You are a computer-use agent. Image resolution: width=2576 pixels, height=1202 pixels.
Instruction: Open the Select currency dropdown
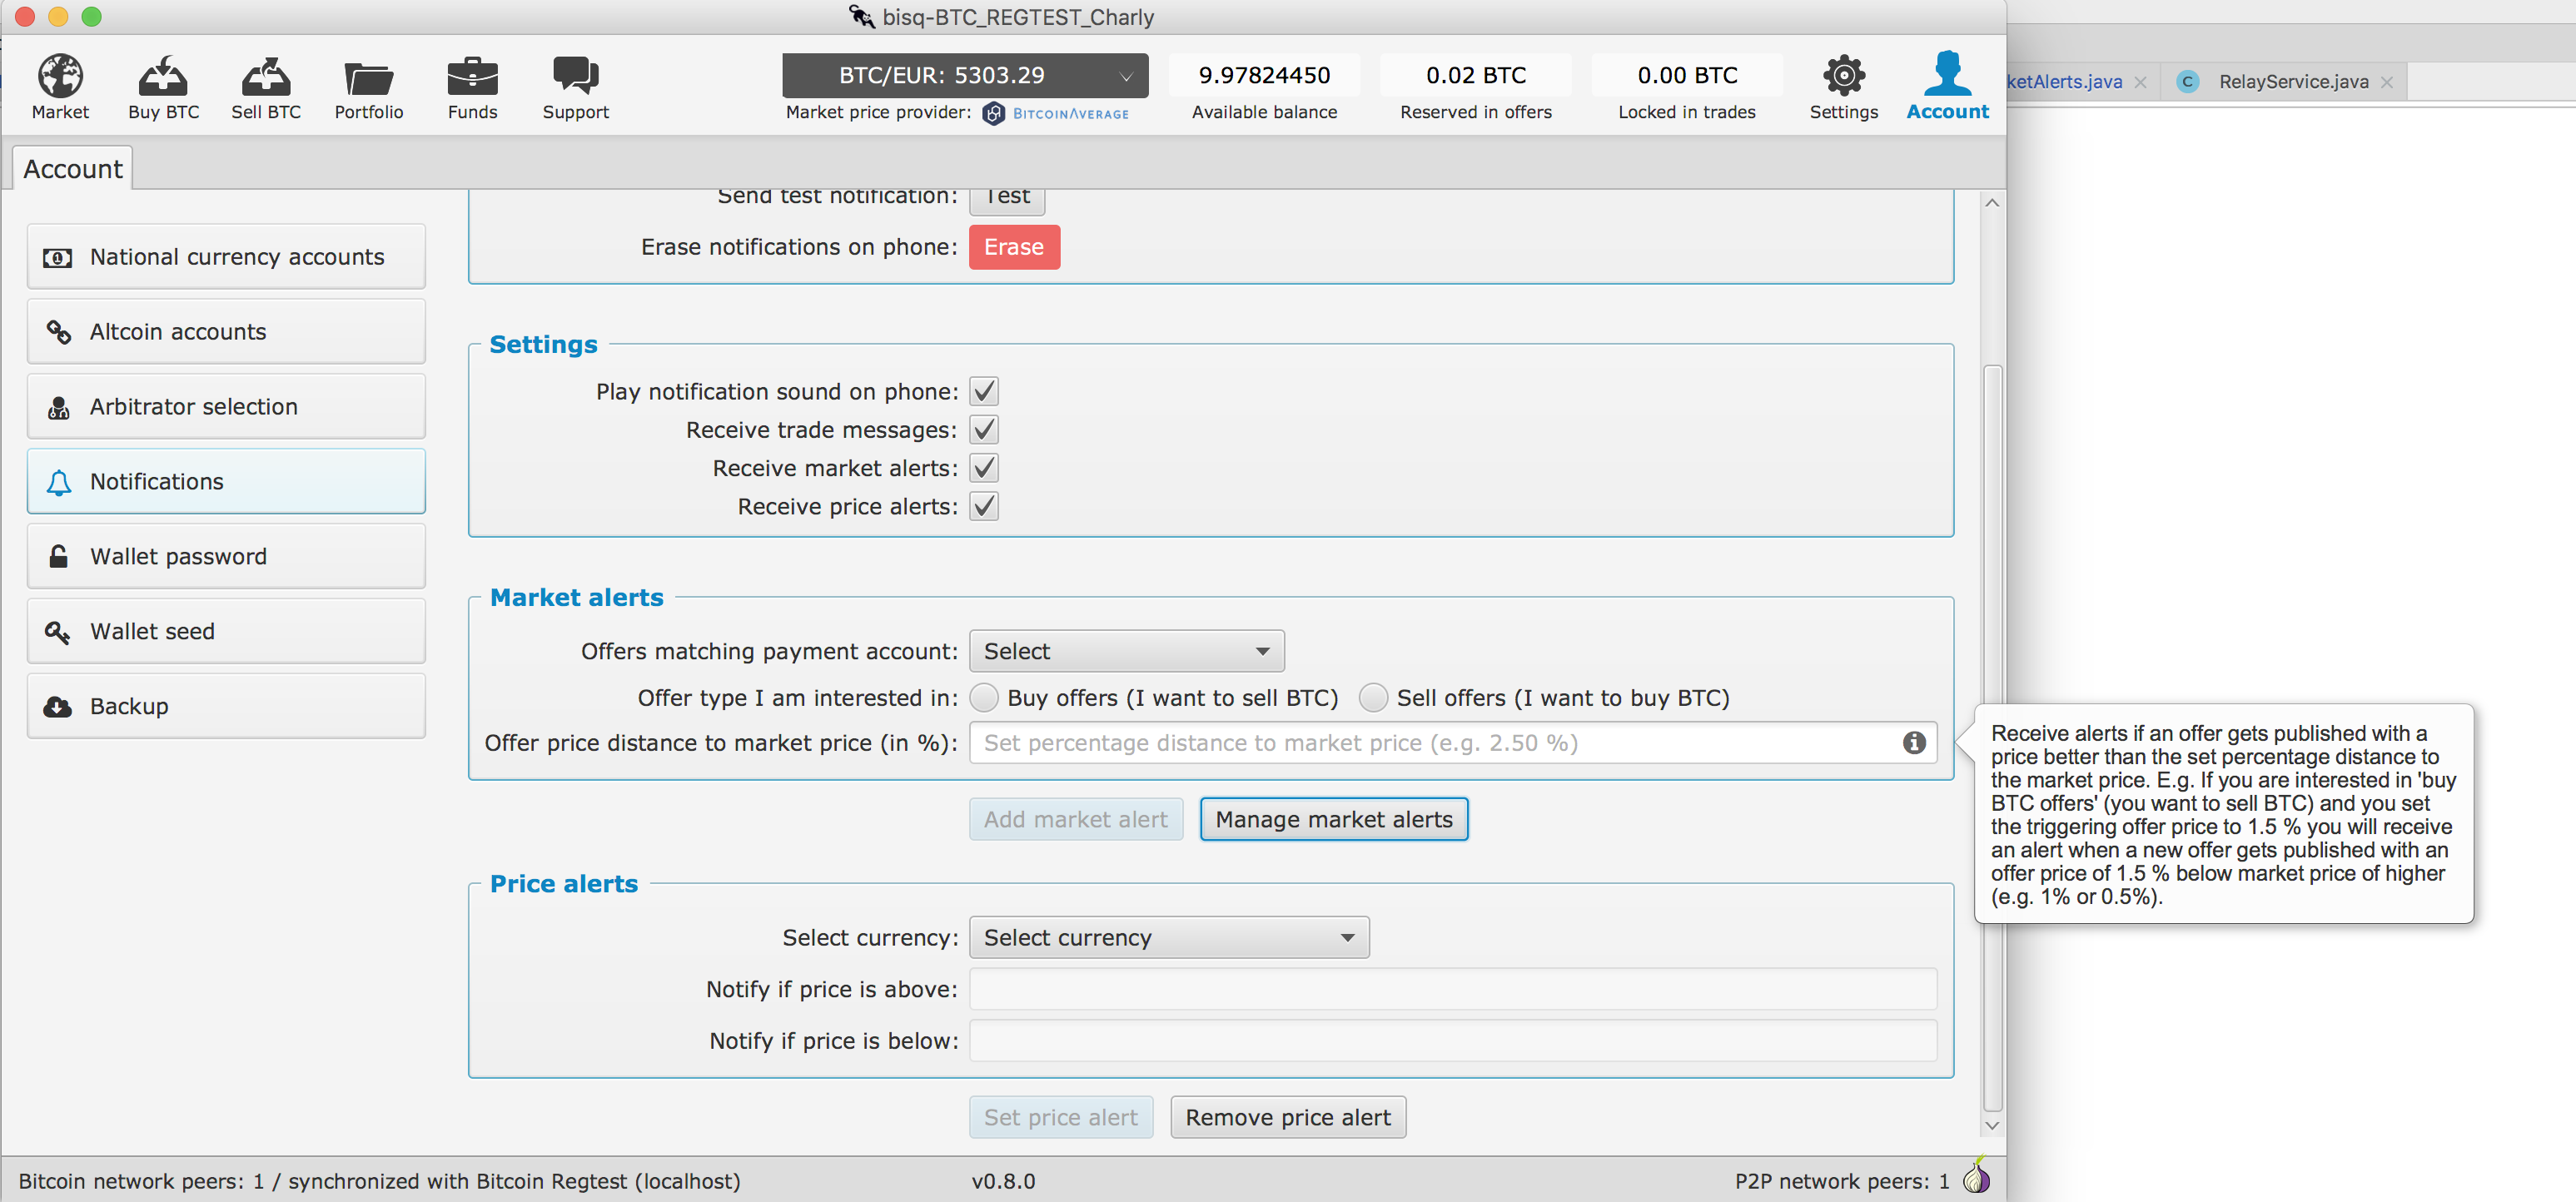point(1169,937)
